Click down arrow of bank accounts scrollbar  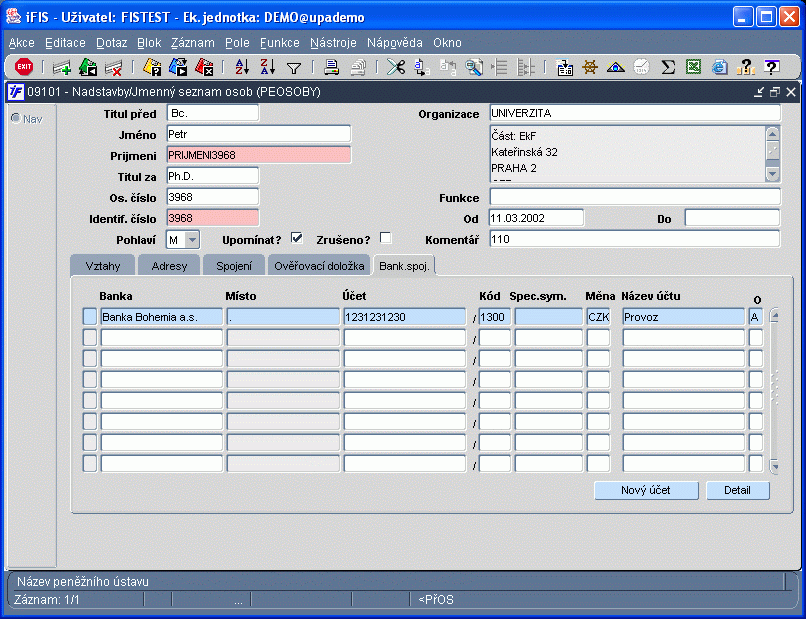tap(774, 466)
